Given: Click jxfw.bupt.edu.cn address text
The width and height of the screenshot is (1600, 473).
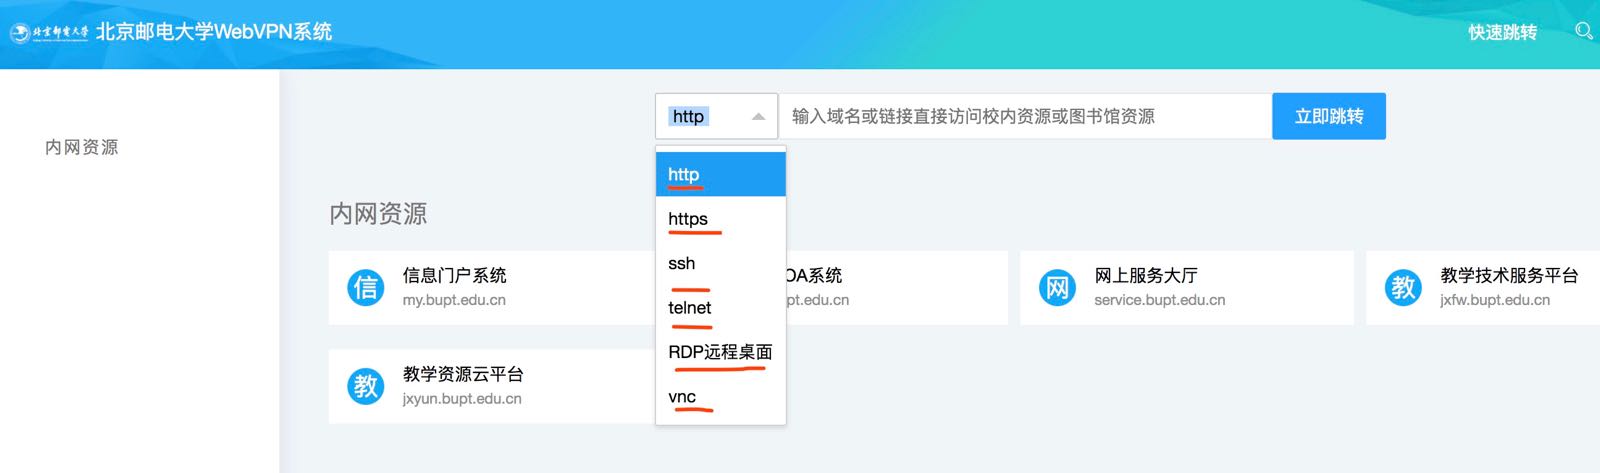Looking at the screenshot, I should click(x=1495, y=300).
